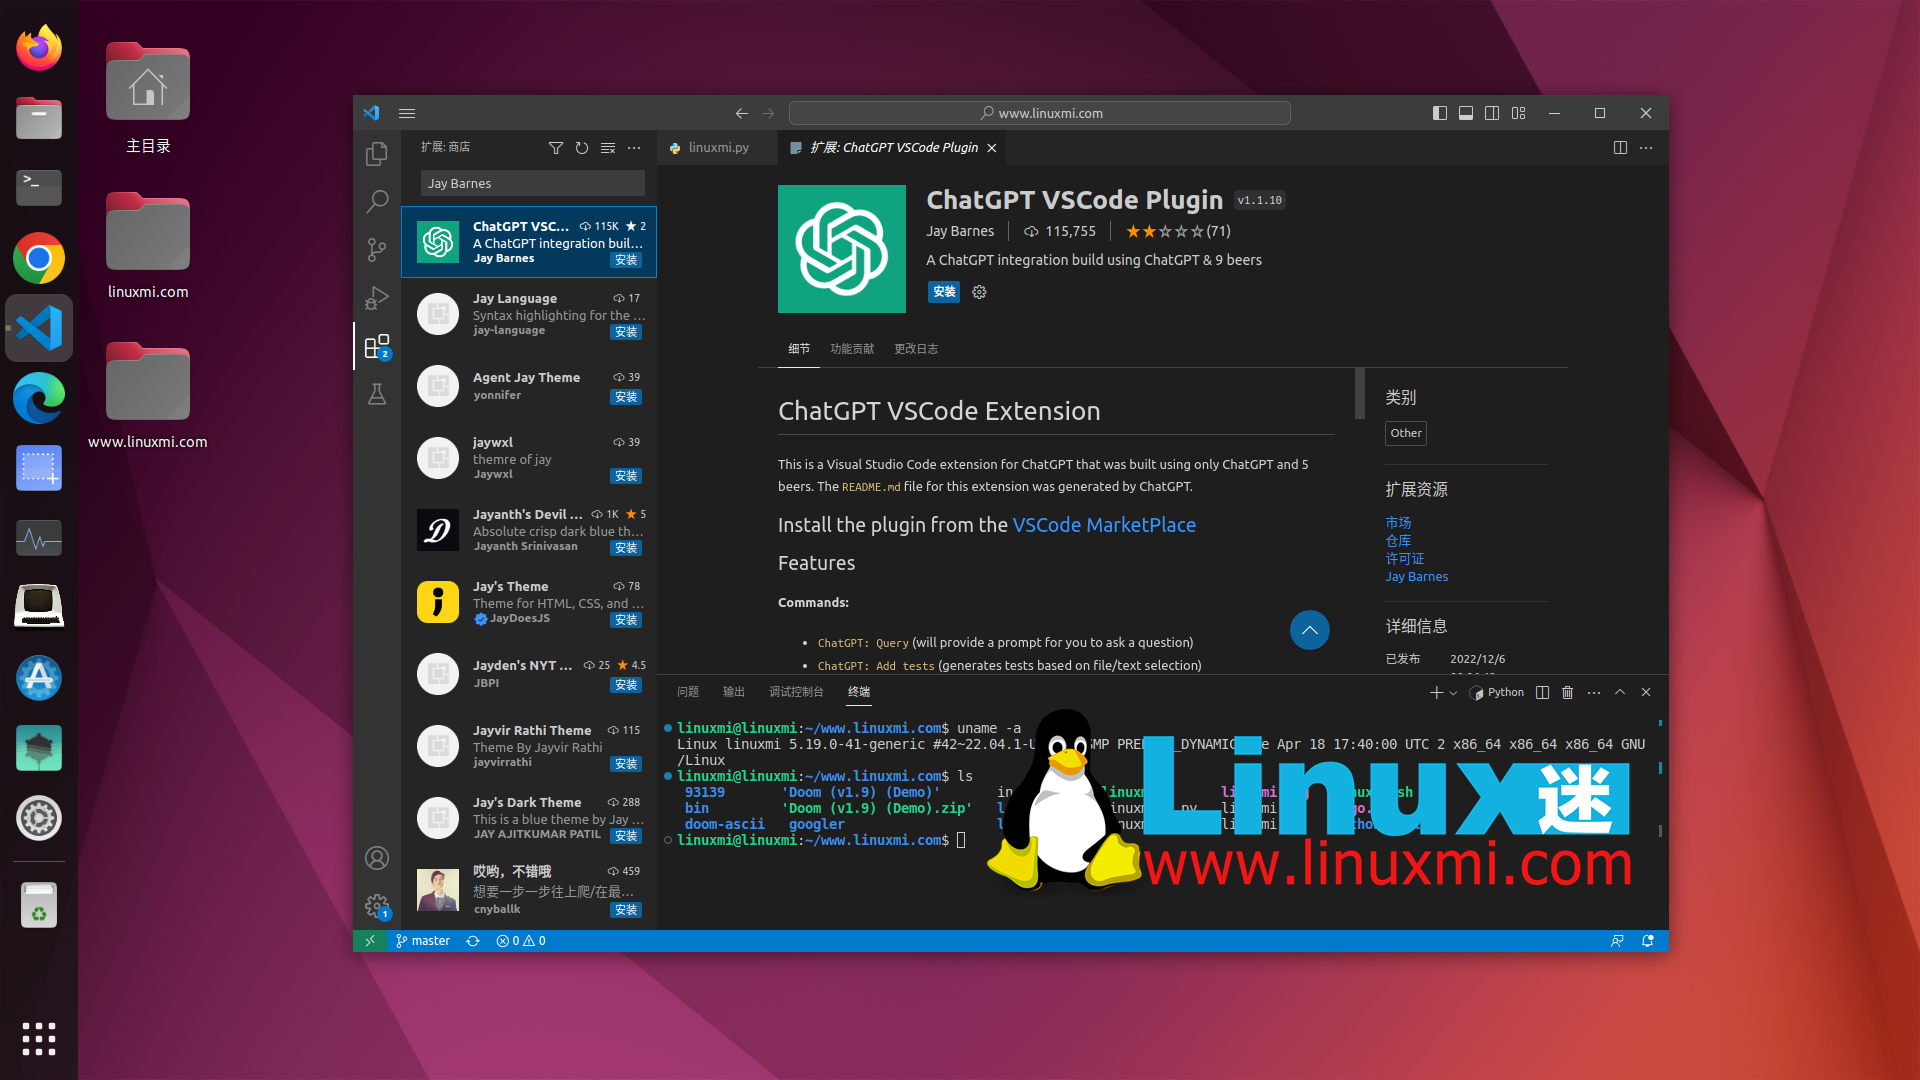Open more actions menu in Extensions panel

(634, 148)
